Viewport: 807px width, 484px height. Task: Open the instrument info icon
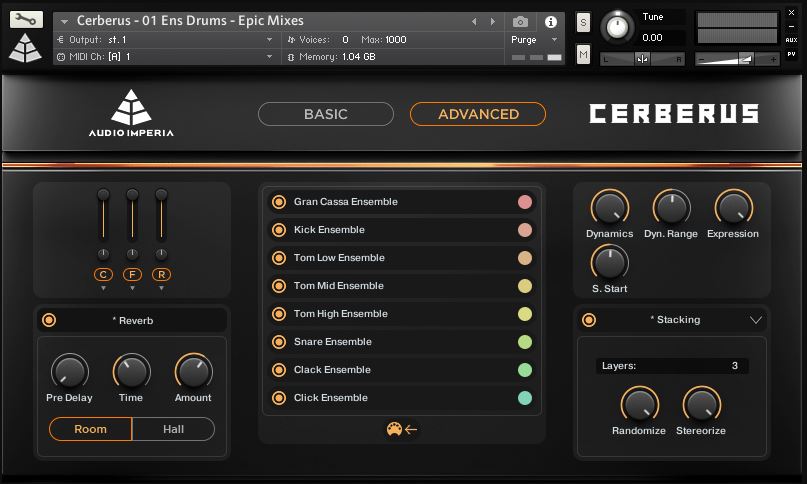(551, 22)
